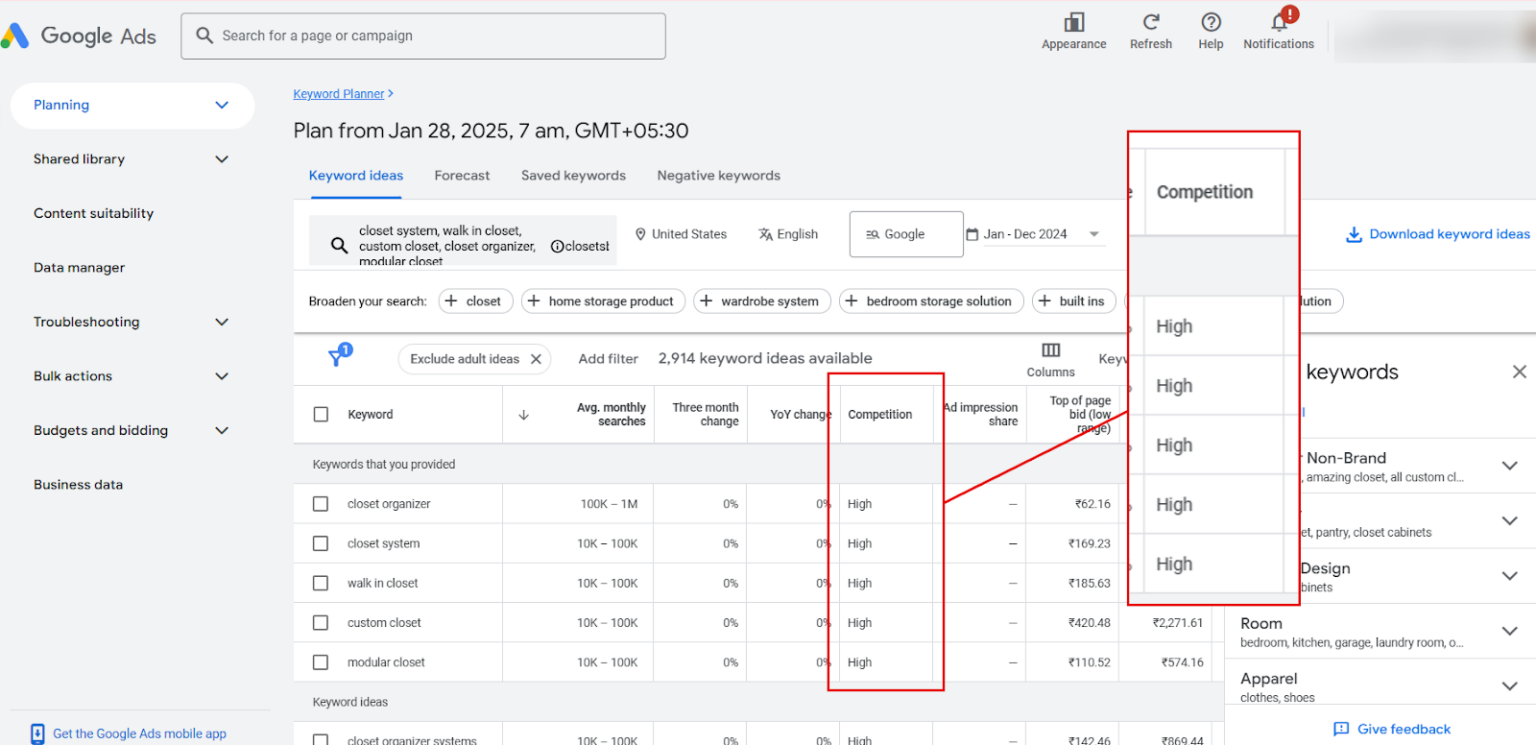Screen dimensions: 1536x745
Task: Switch to the Forecast tab
Action: 462,175
